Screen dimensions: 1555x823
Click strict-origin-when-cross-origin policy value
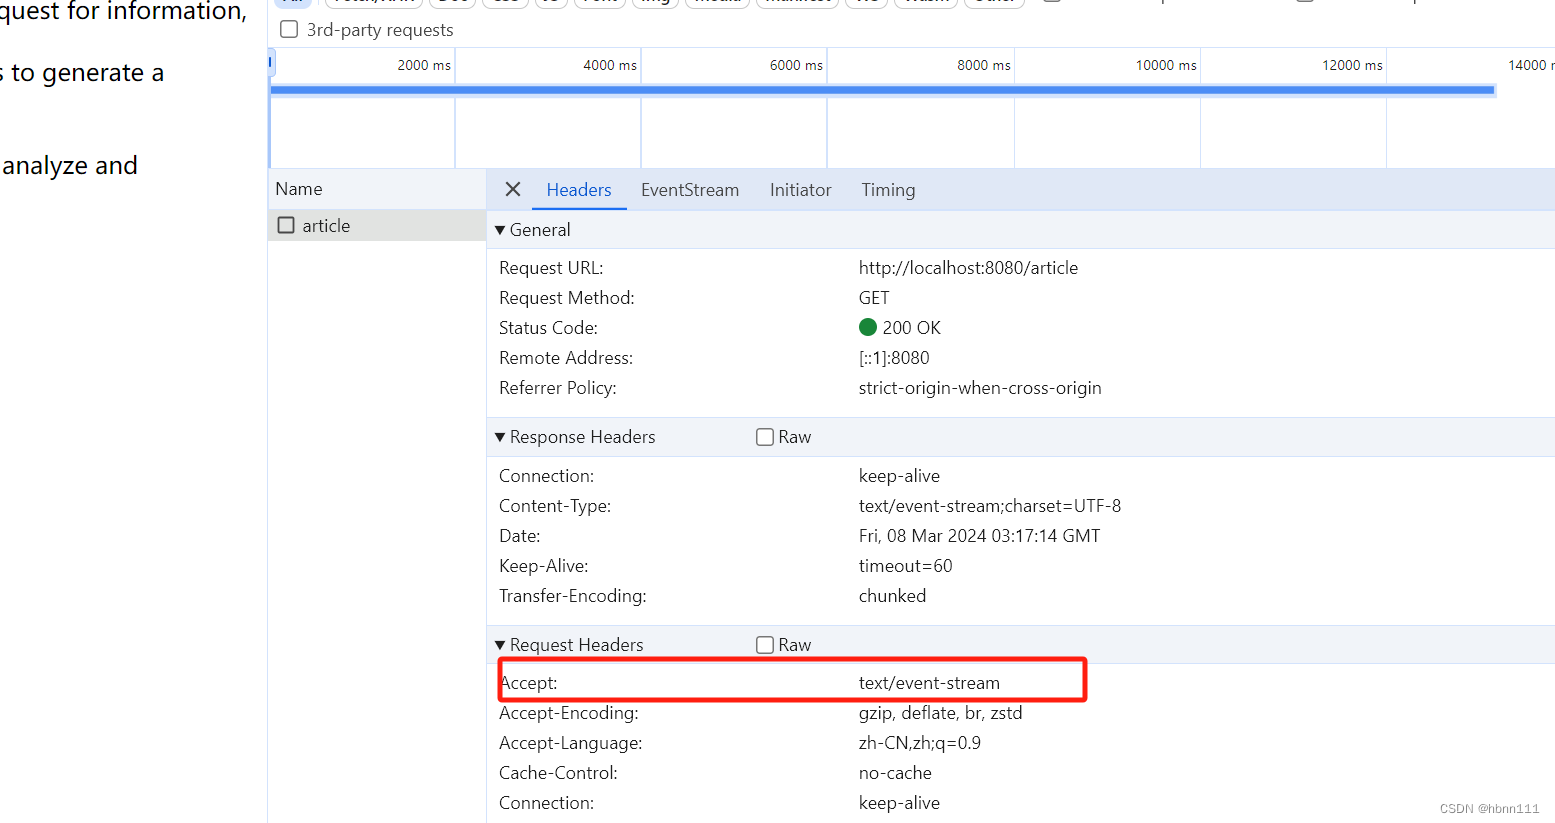coord(980,388)
